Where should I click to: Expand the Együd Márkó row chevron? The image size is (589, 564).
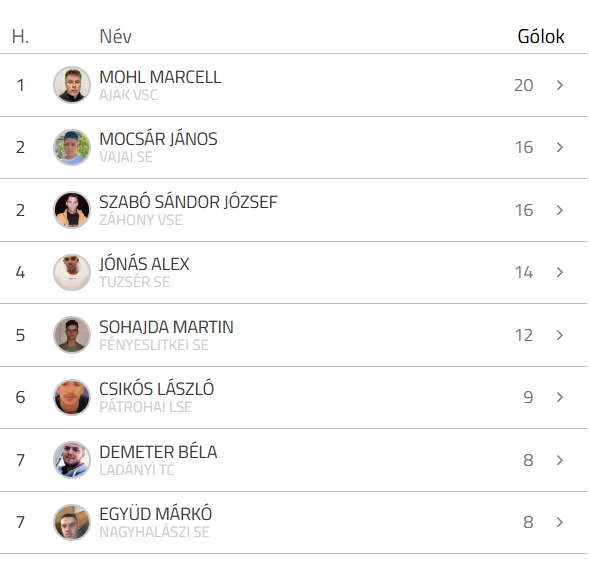pos(560,522)
